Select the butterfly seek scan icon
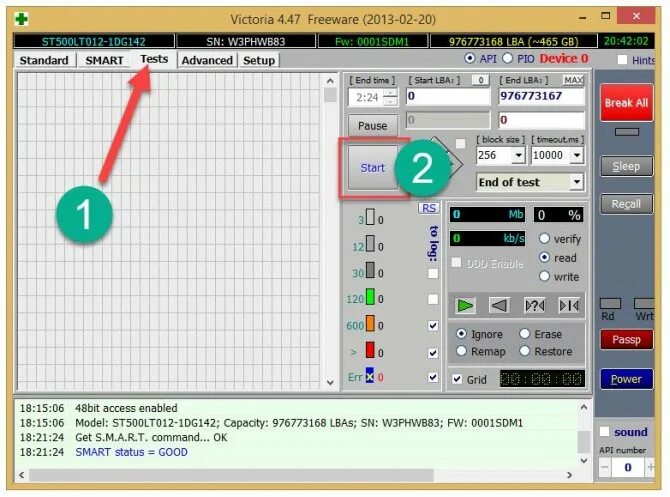 click(x=569, y=306)
